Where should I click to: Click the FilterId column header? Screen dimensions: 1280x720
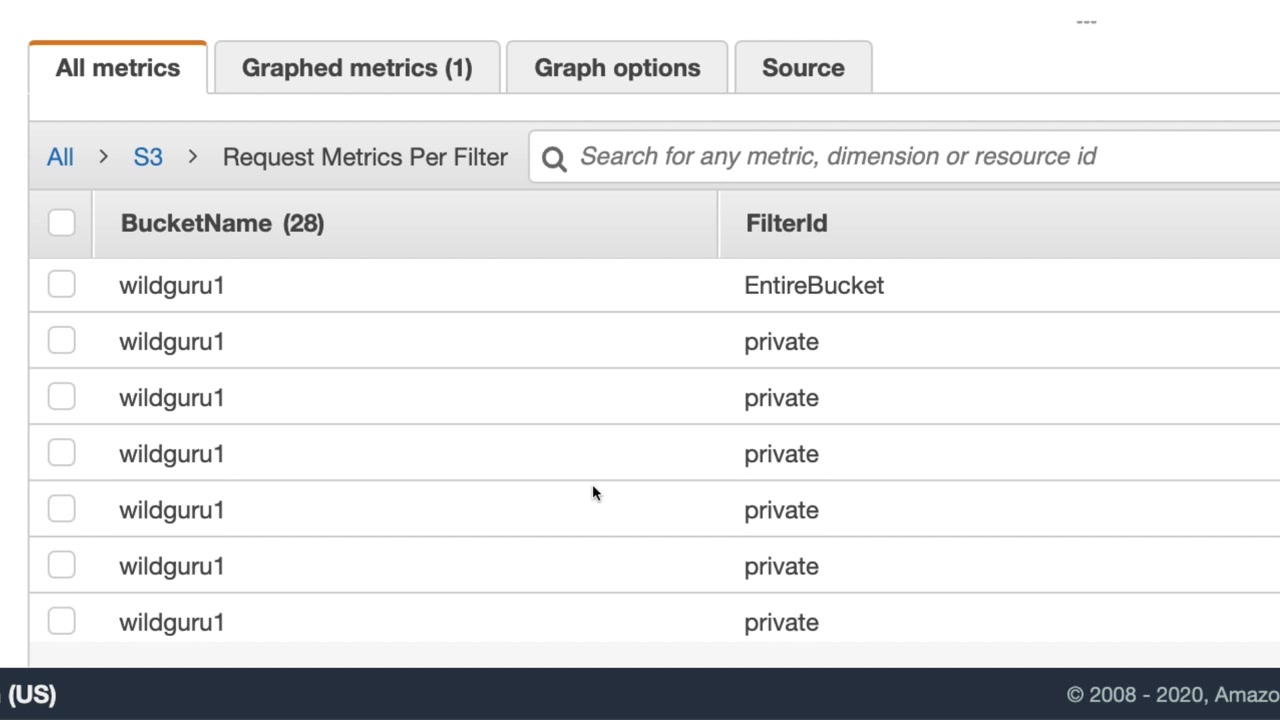point(786,223)
